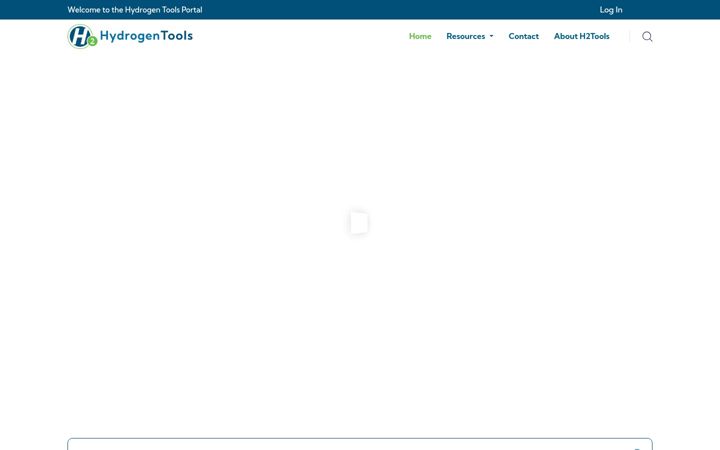
Task: Go to the Home page
Action: click(420, 36)
